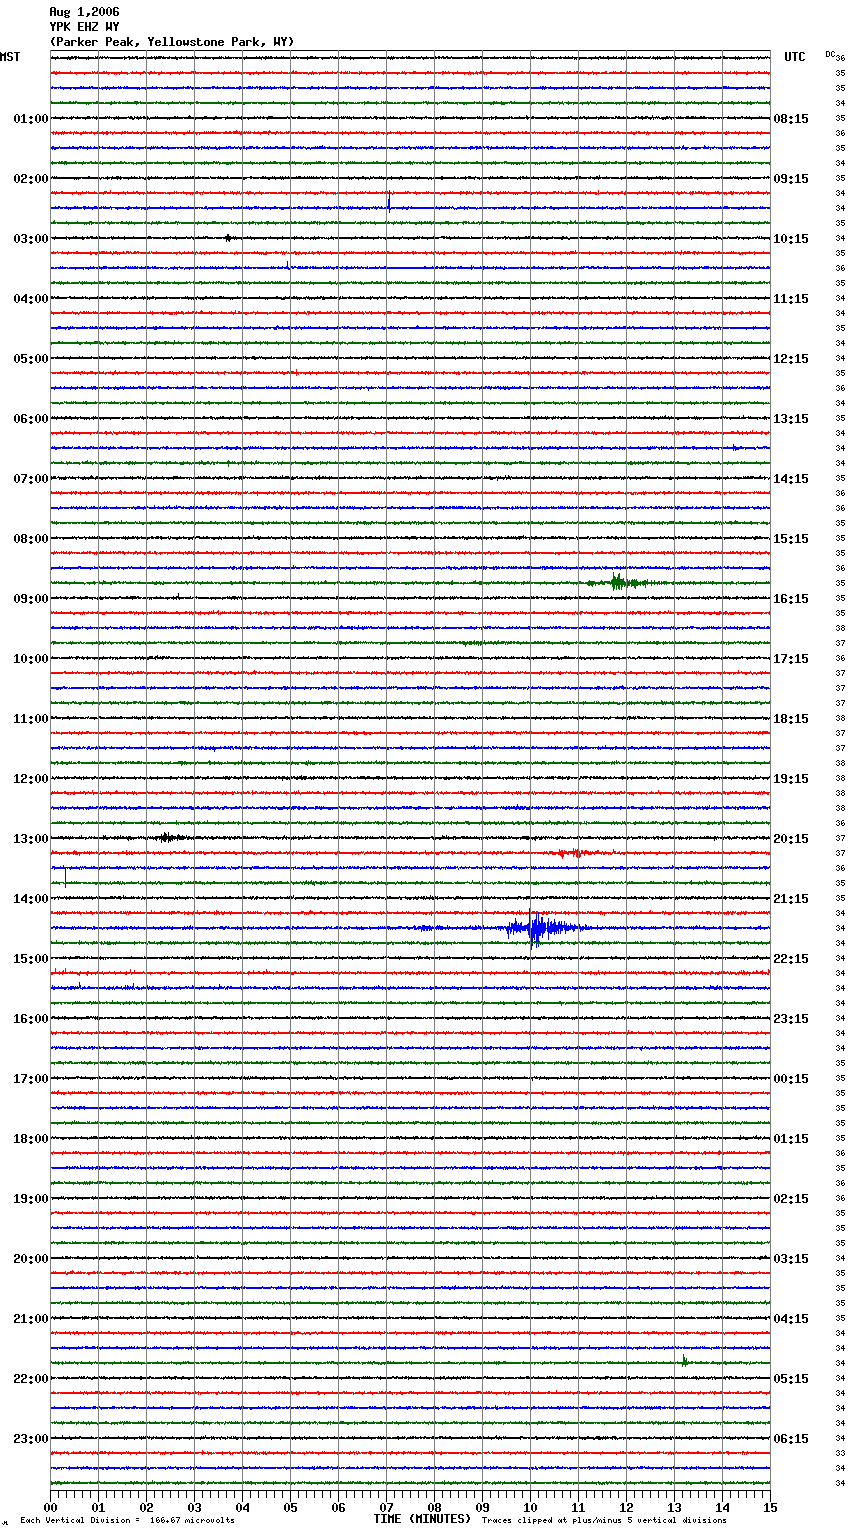
Task: Select the 20:00 MST row label
Action: click(31, 1259)
